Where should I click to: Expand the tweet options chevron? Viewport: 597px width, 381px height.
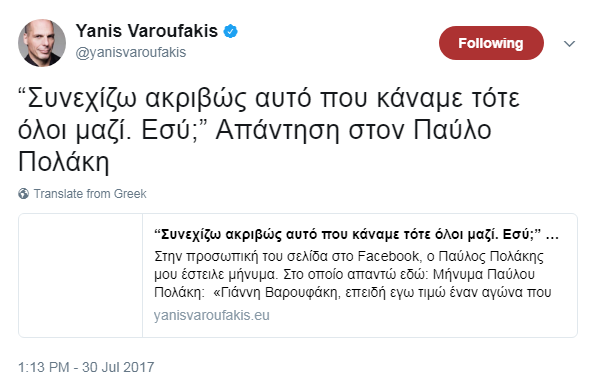pos(569,44)
